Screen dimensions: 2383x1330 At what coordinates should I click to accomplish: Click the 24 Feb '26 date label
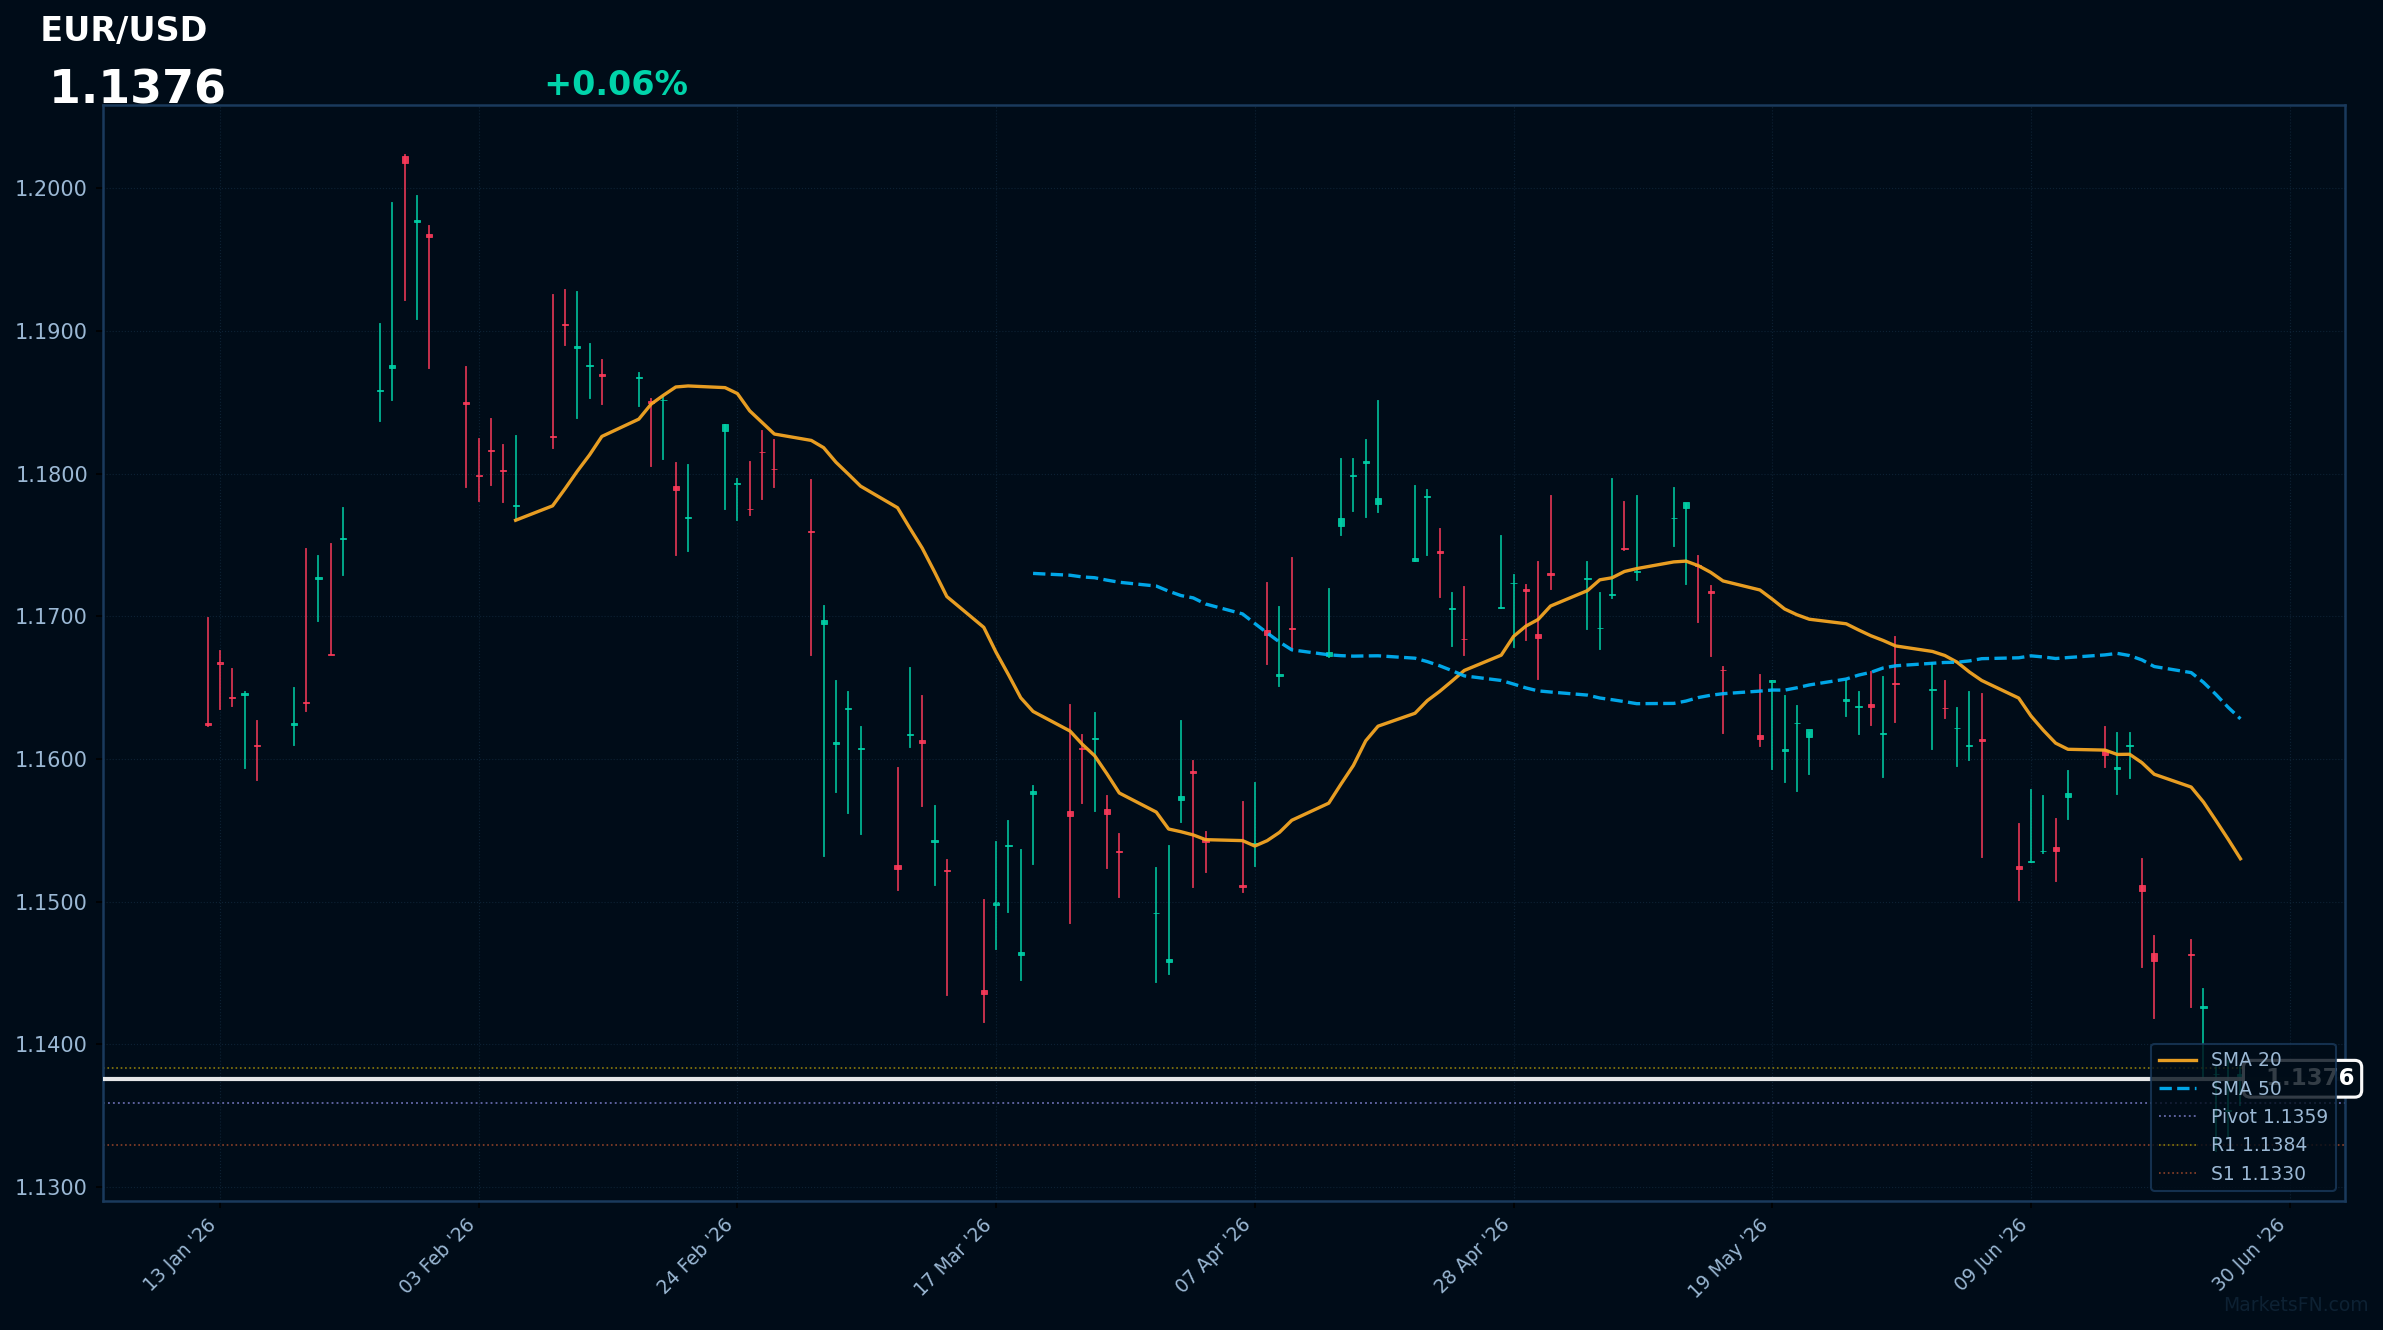tap(695, 1256)
